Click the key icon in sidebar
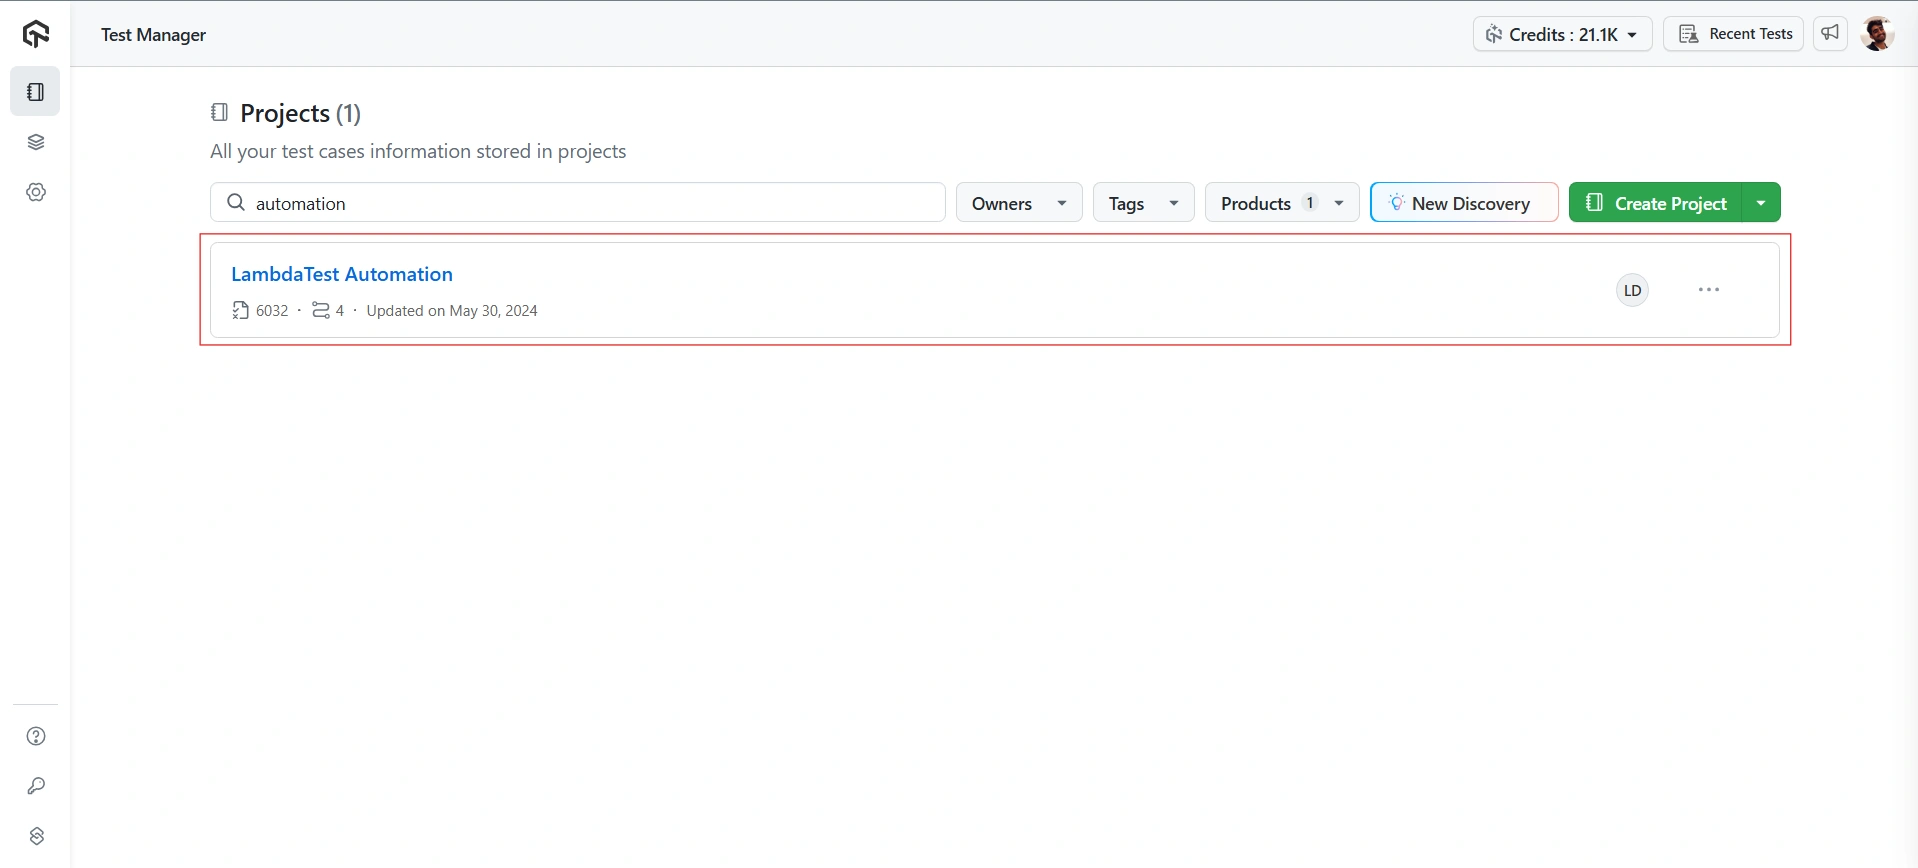The width and height of the screenshot is (1918, 868). pos(36,786)
